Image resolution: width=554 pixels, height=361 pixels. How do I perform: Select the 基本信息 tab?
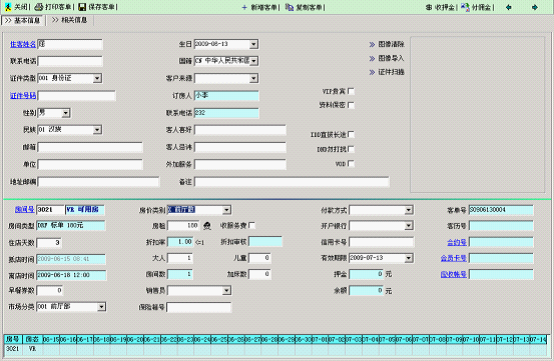pyautogui.click(x=22, y=20)
